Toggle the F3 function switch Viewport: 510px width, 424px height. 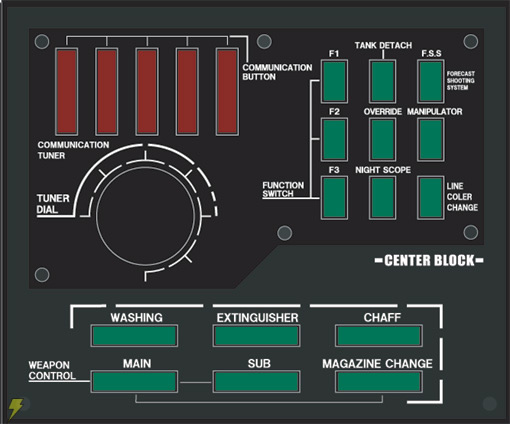(334, 198)
